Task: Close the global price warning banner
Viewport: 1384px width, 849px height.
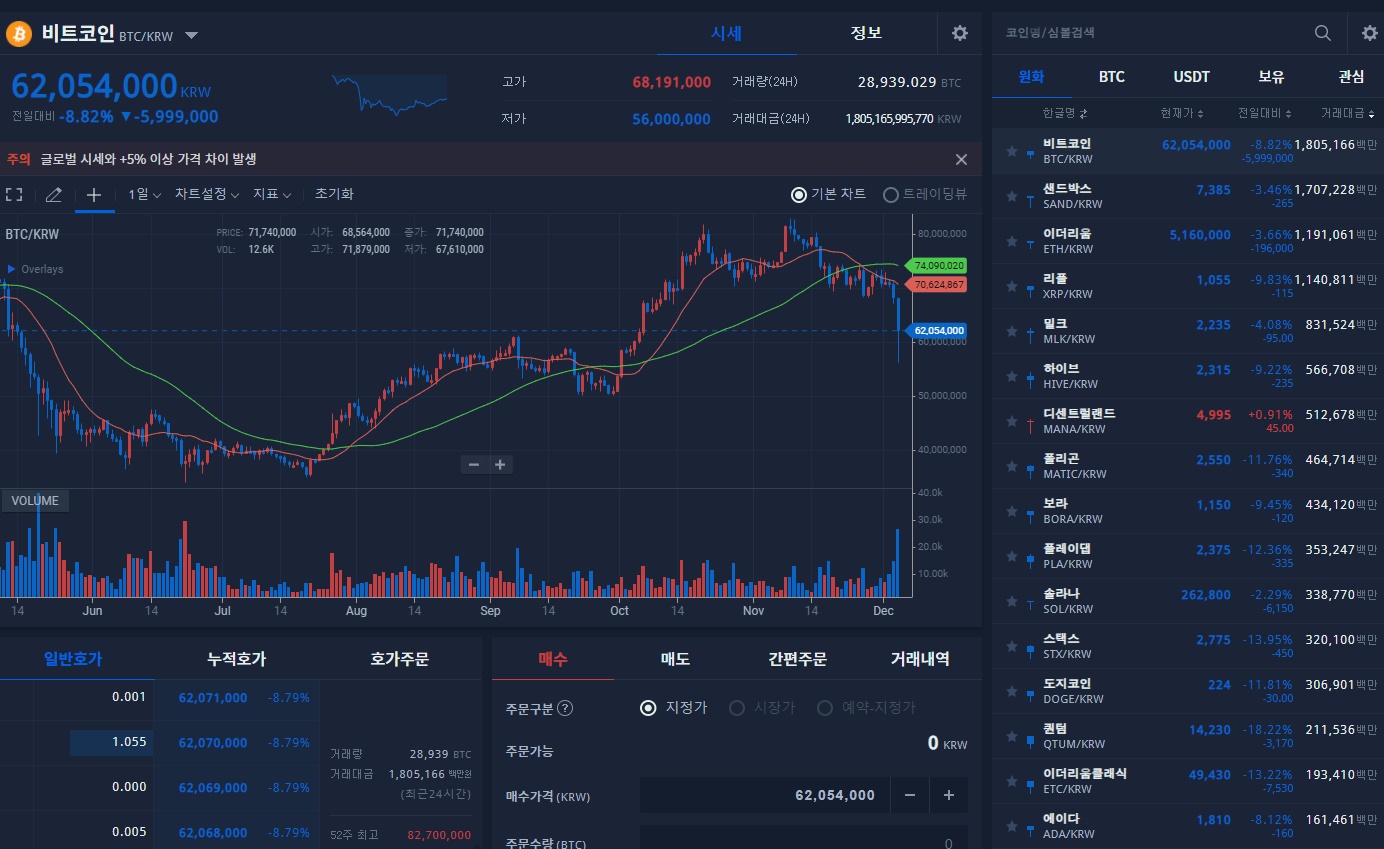Action: pyautogui.click(x=961, y=159)
